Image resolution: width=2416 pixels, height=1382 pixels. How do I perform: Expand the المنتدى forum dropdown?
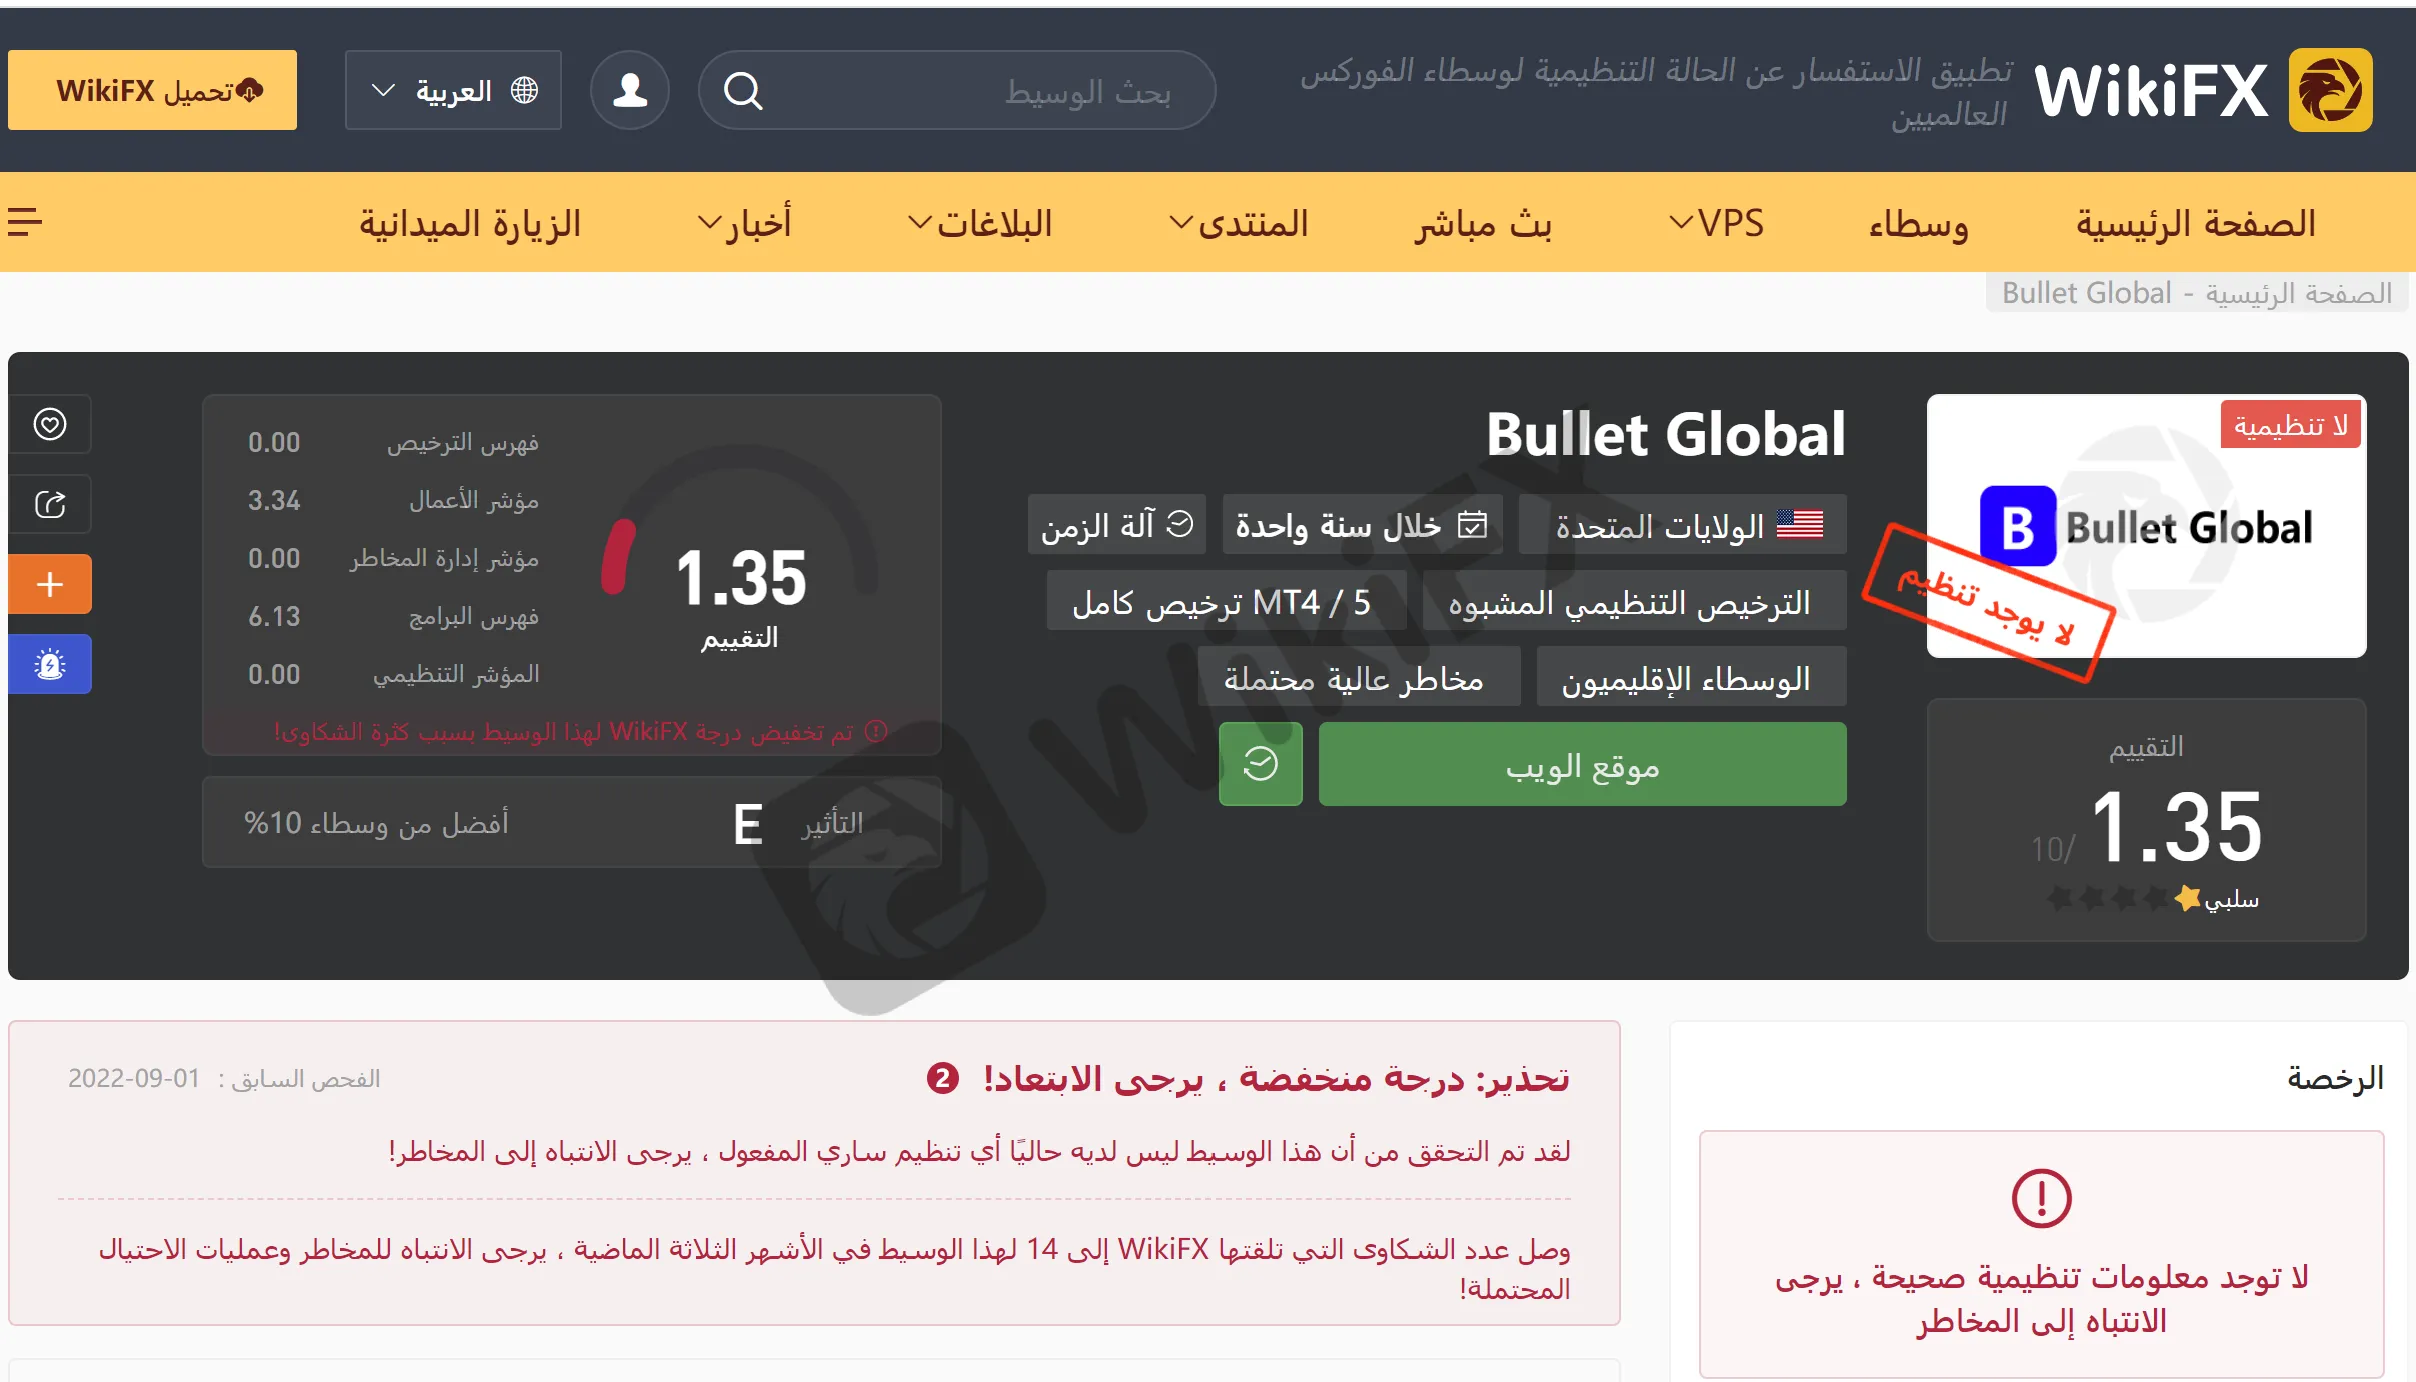[1239, 223]
